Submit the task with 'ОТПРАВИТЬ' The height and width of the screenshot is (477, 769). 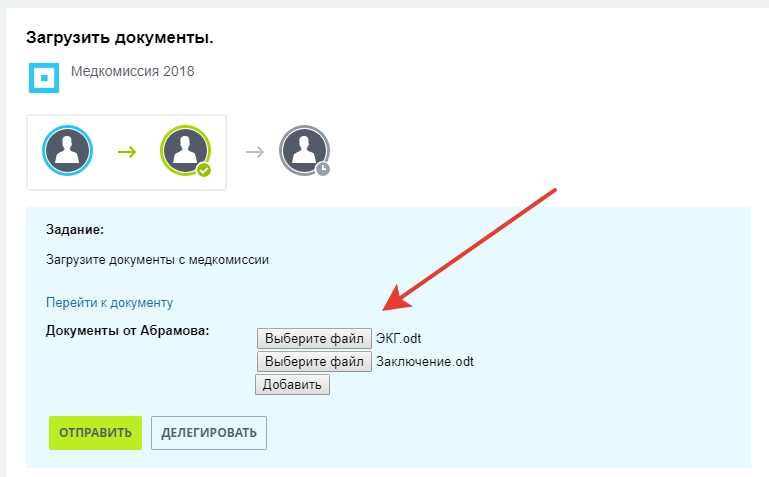[x=95, y=433]
